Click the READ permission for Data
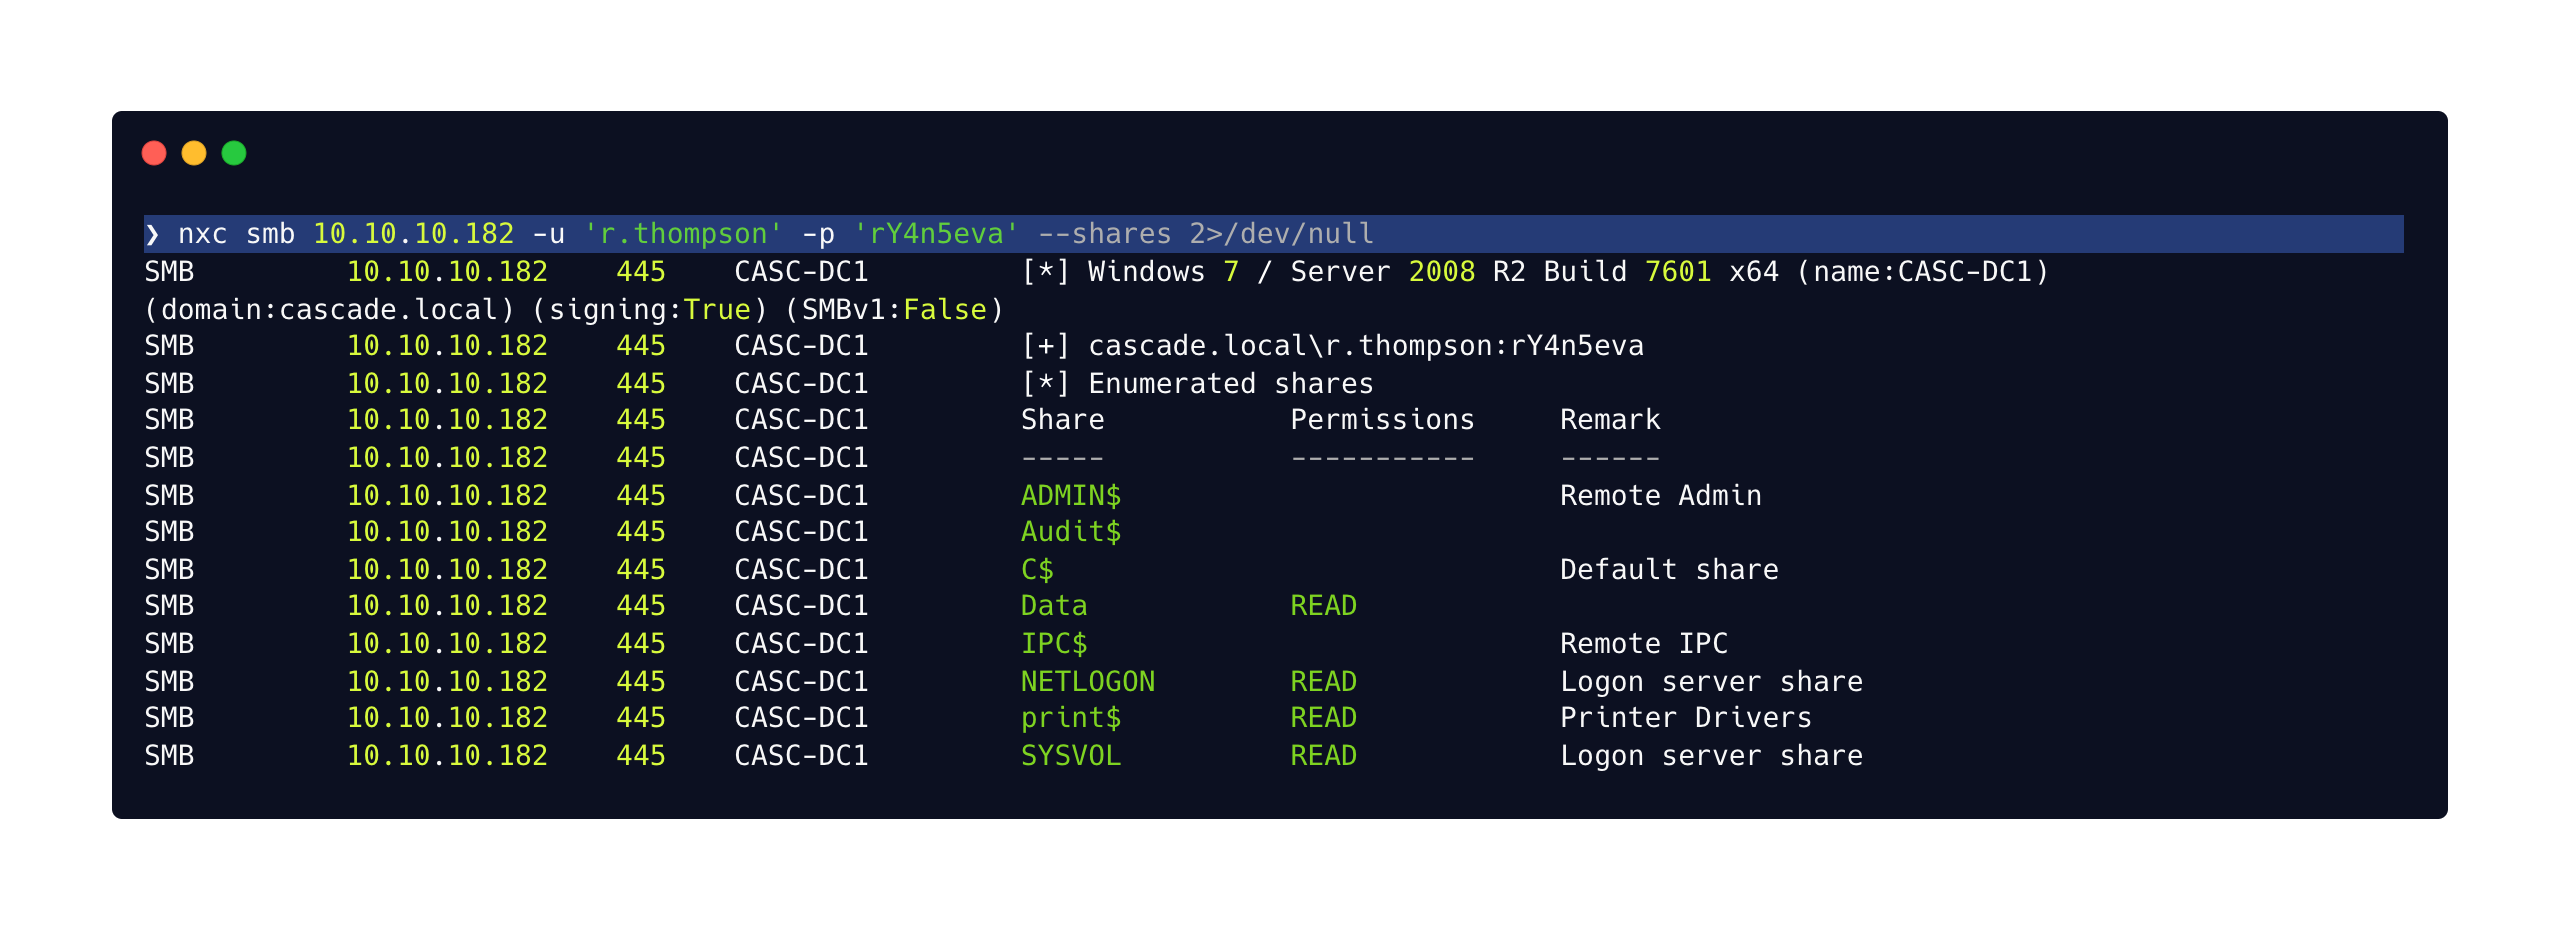The image size is (2560, 930). (x=1323, y=606)
